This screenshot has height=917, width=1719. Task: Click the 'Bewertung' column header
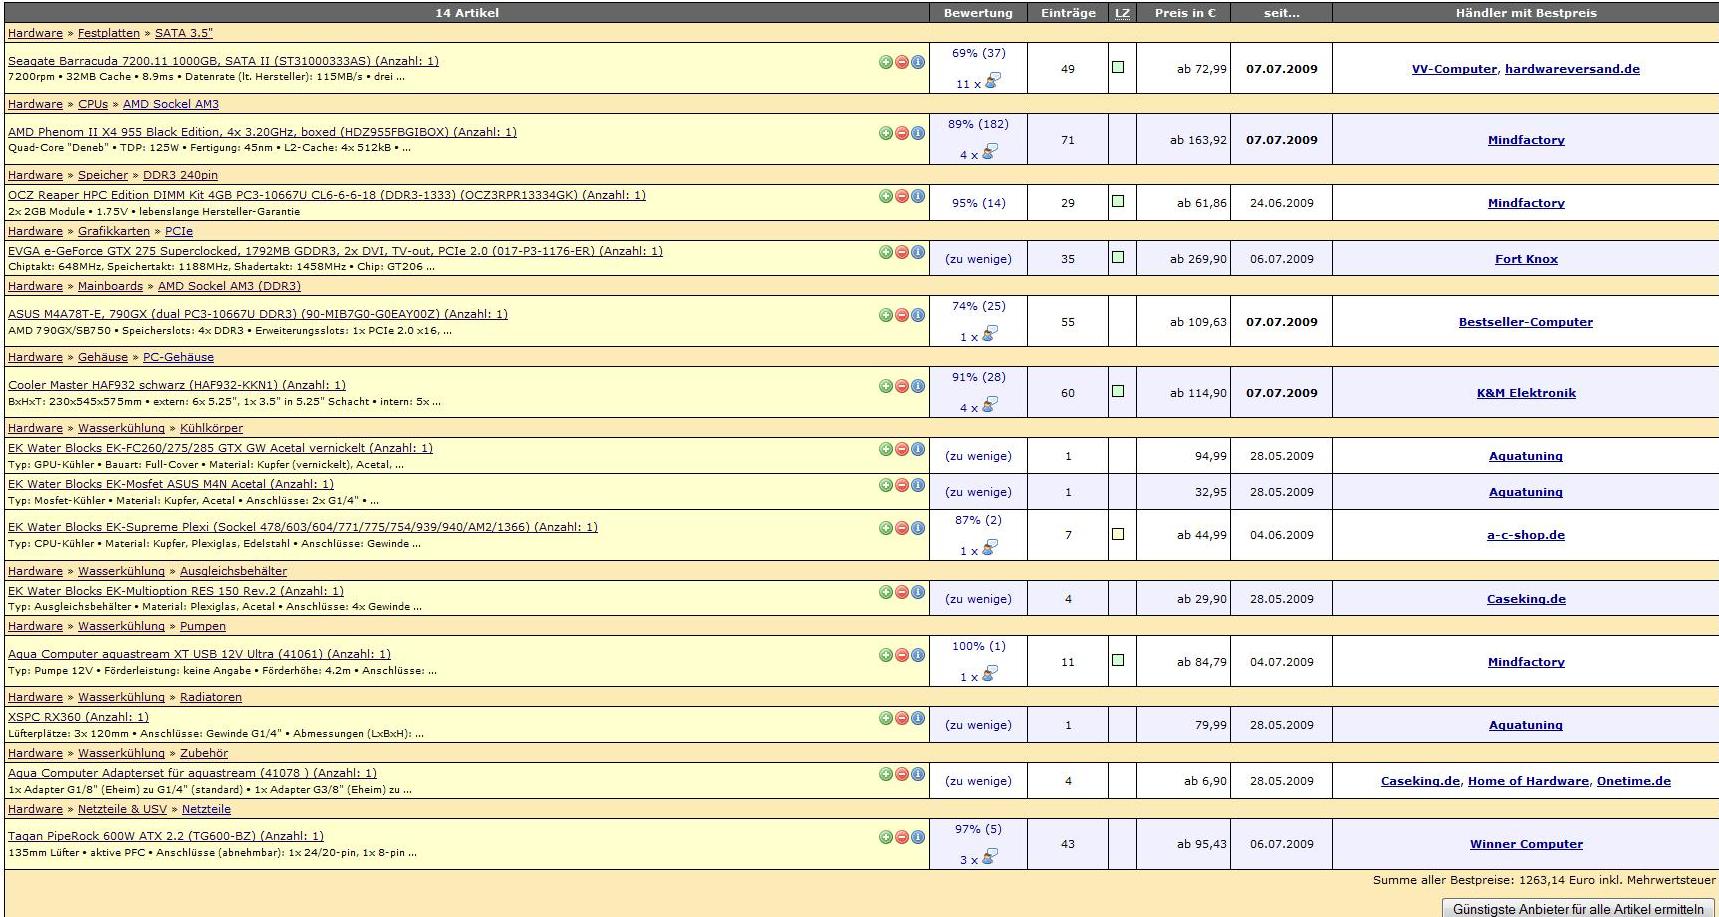(978, 13)
